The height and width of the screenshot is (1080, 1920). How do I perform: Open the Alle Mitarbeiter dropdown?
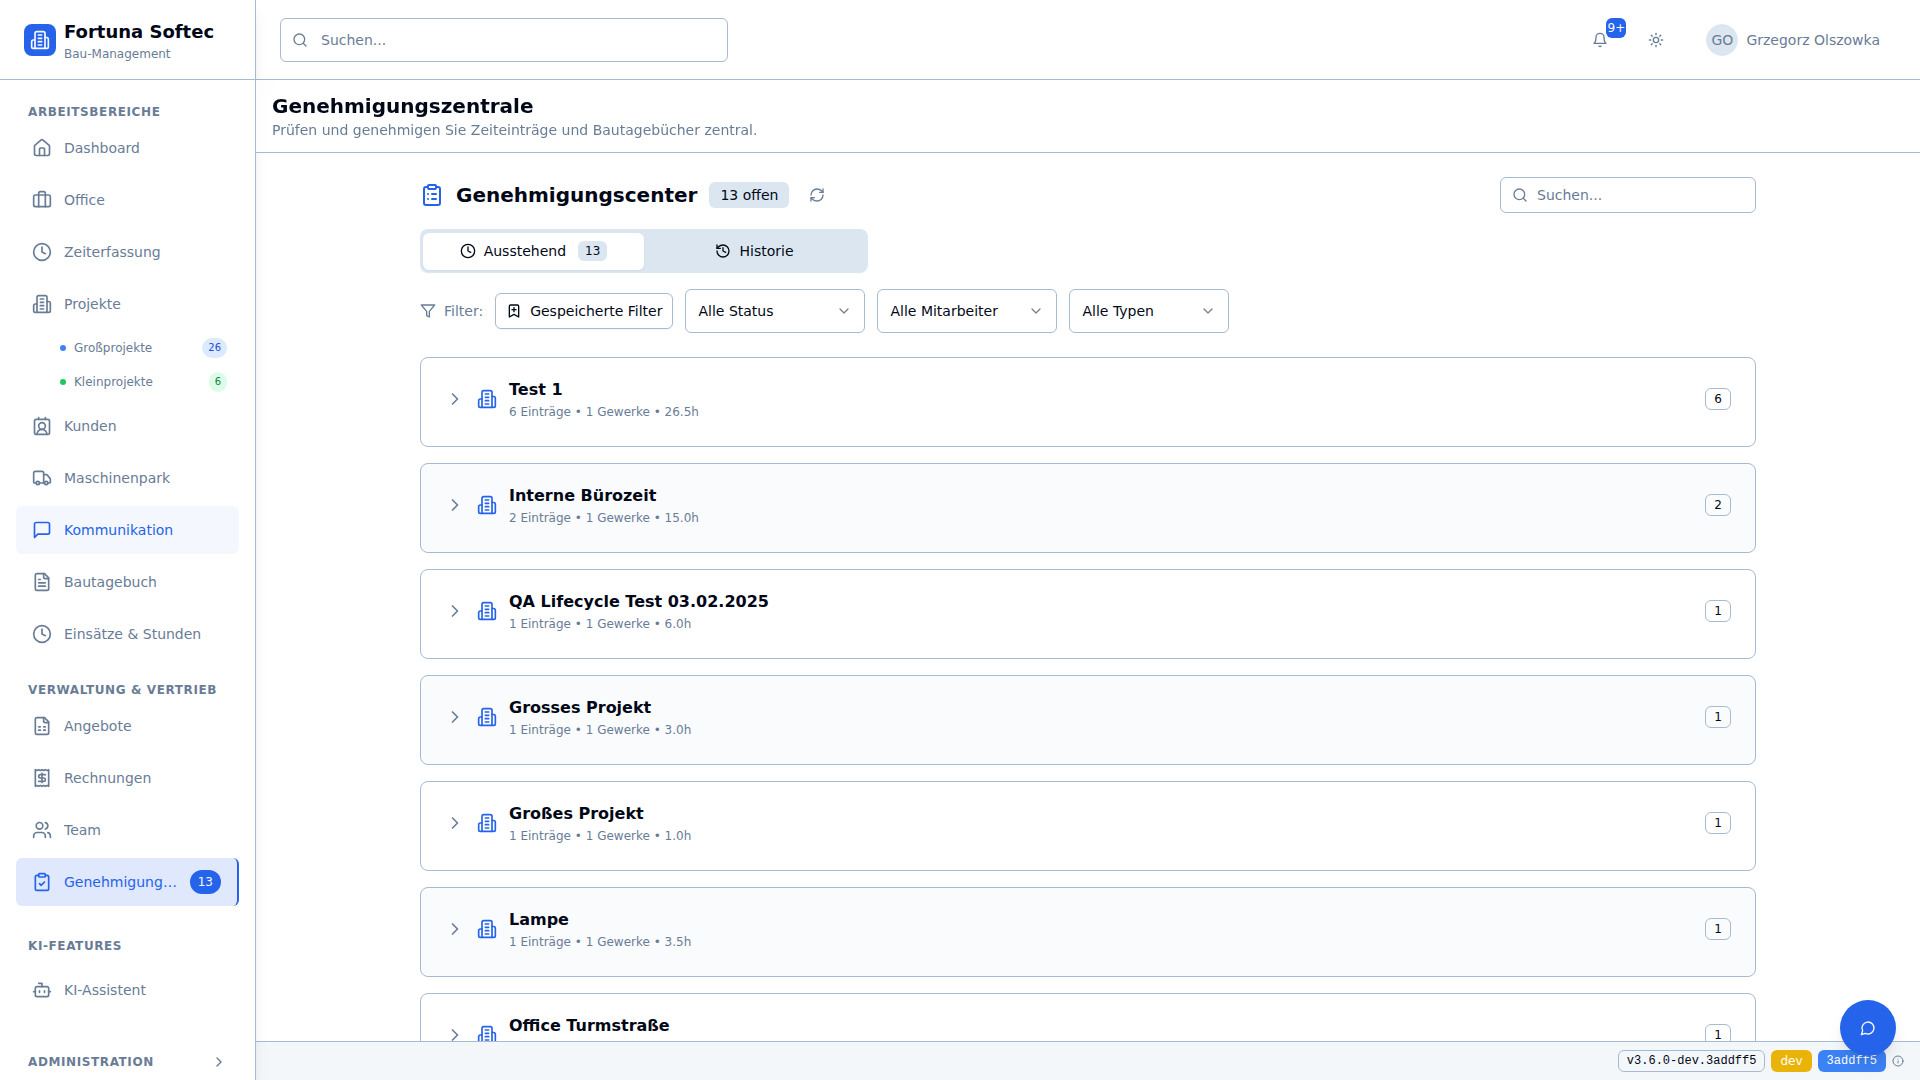[966, 311]
